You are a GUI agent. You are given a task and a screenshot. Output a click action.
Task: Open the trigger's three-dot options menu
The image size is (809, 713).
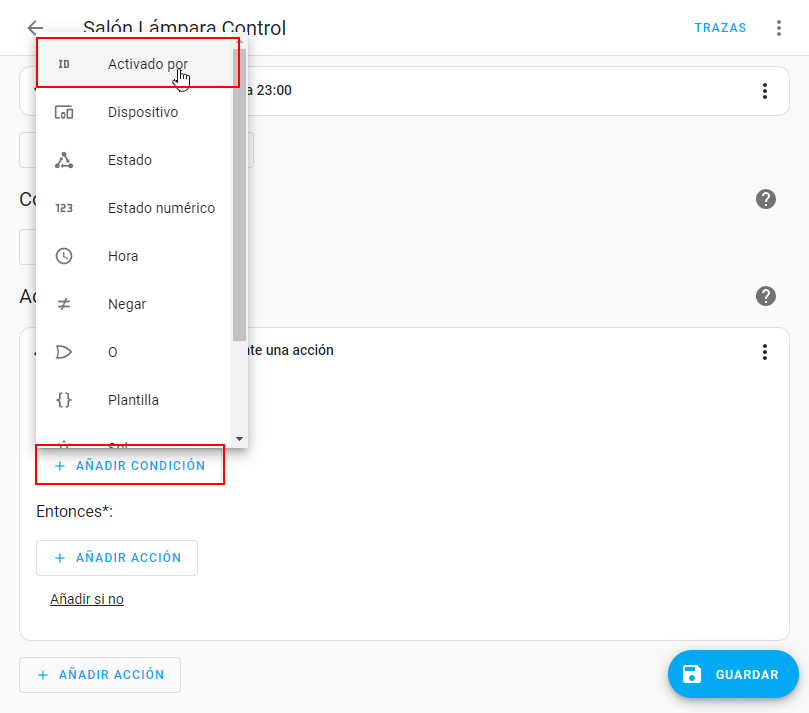point(765,91)
